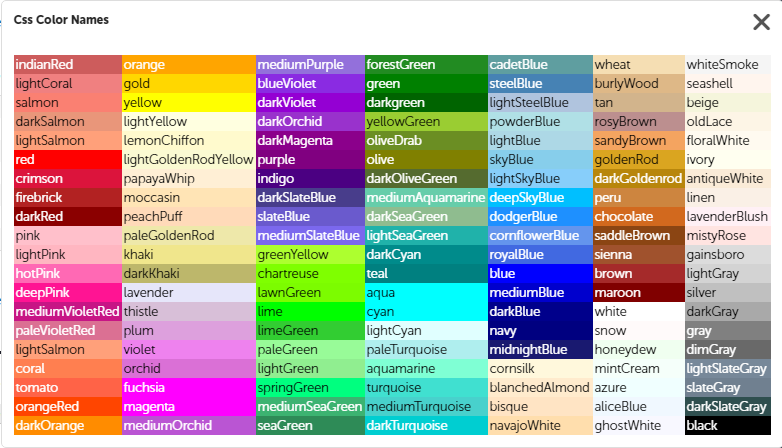This screenshot has width=782, height=448.
Task: Pick the lavenderBlush swatch
Action: [x=728, y=217]
